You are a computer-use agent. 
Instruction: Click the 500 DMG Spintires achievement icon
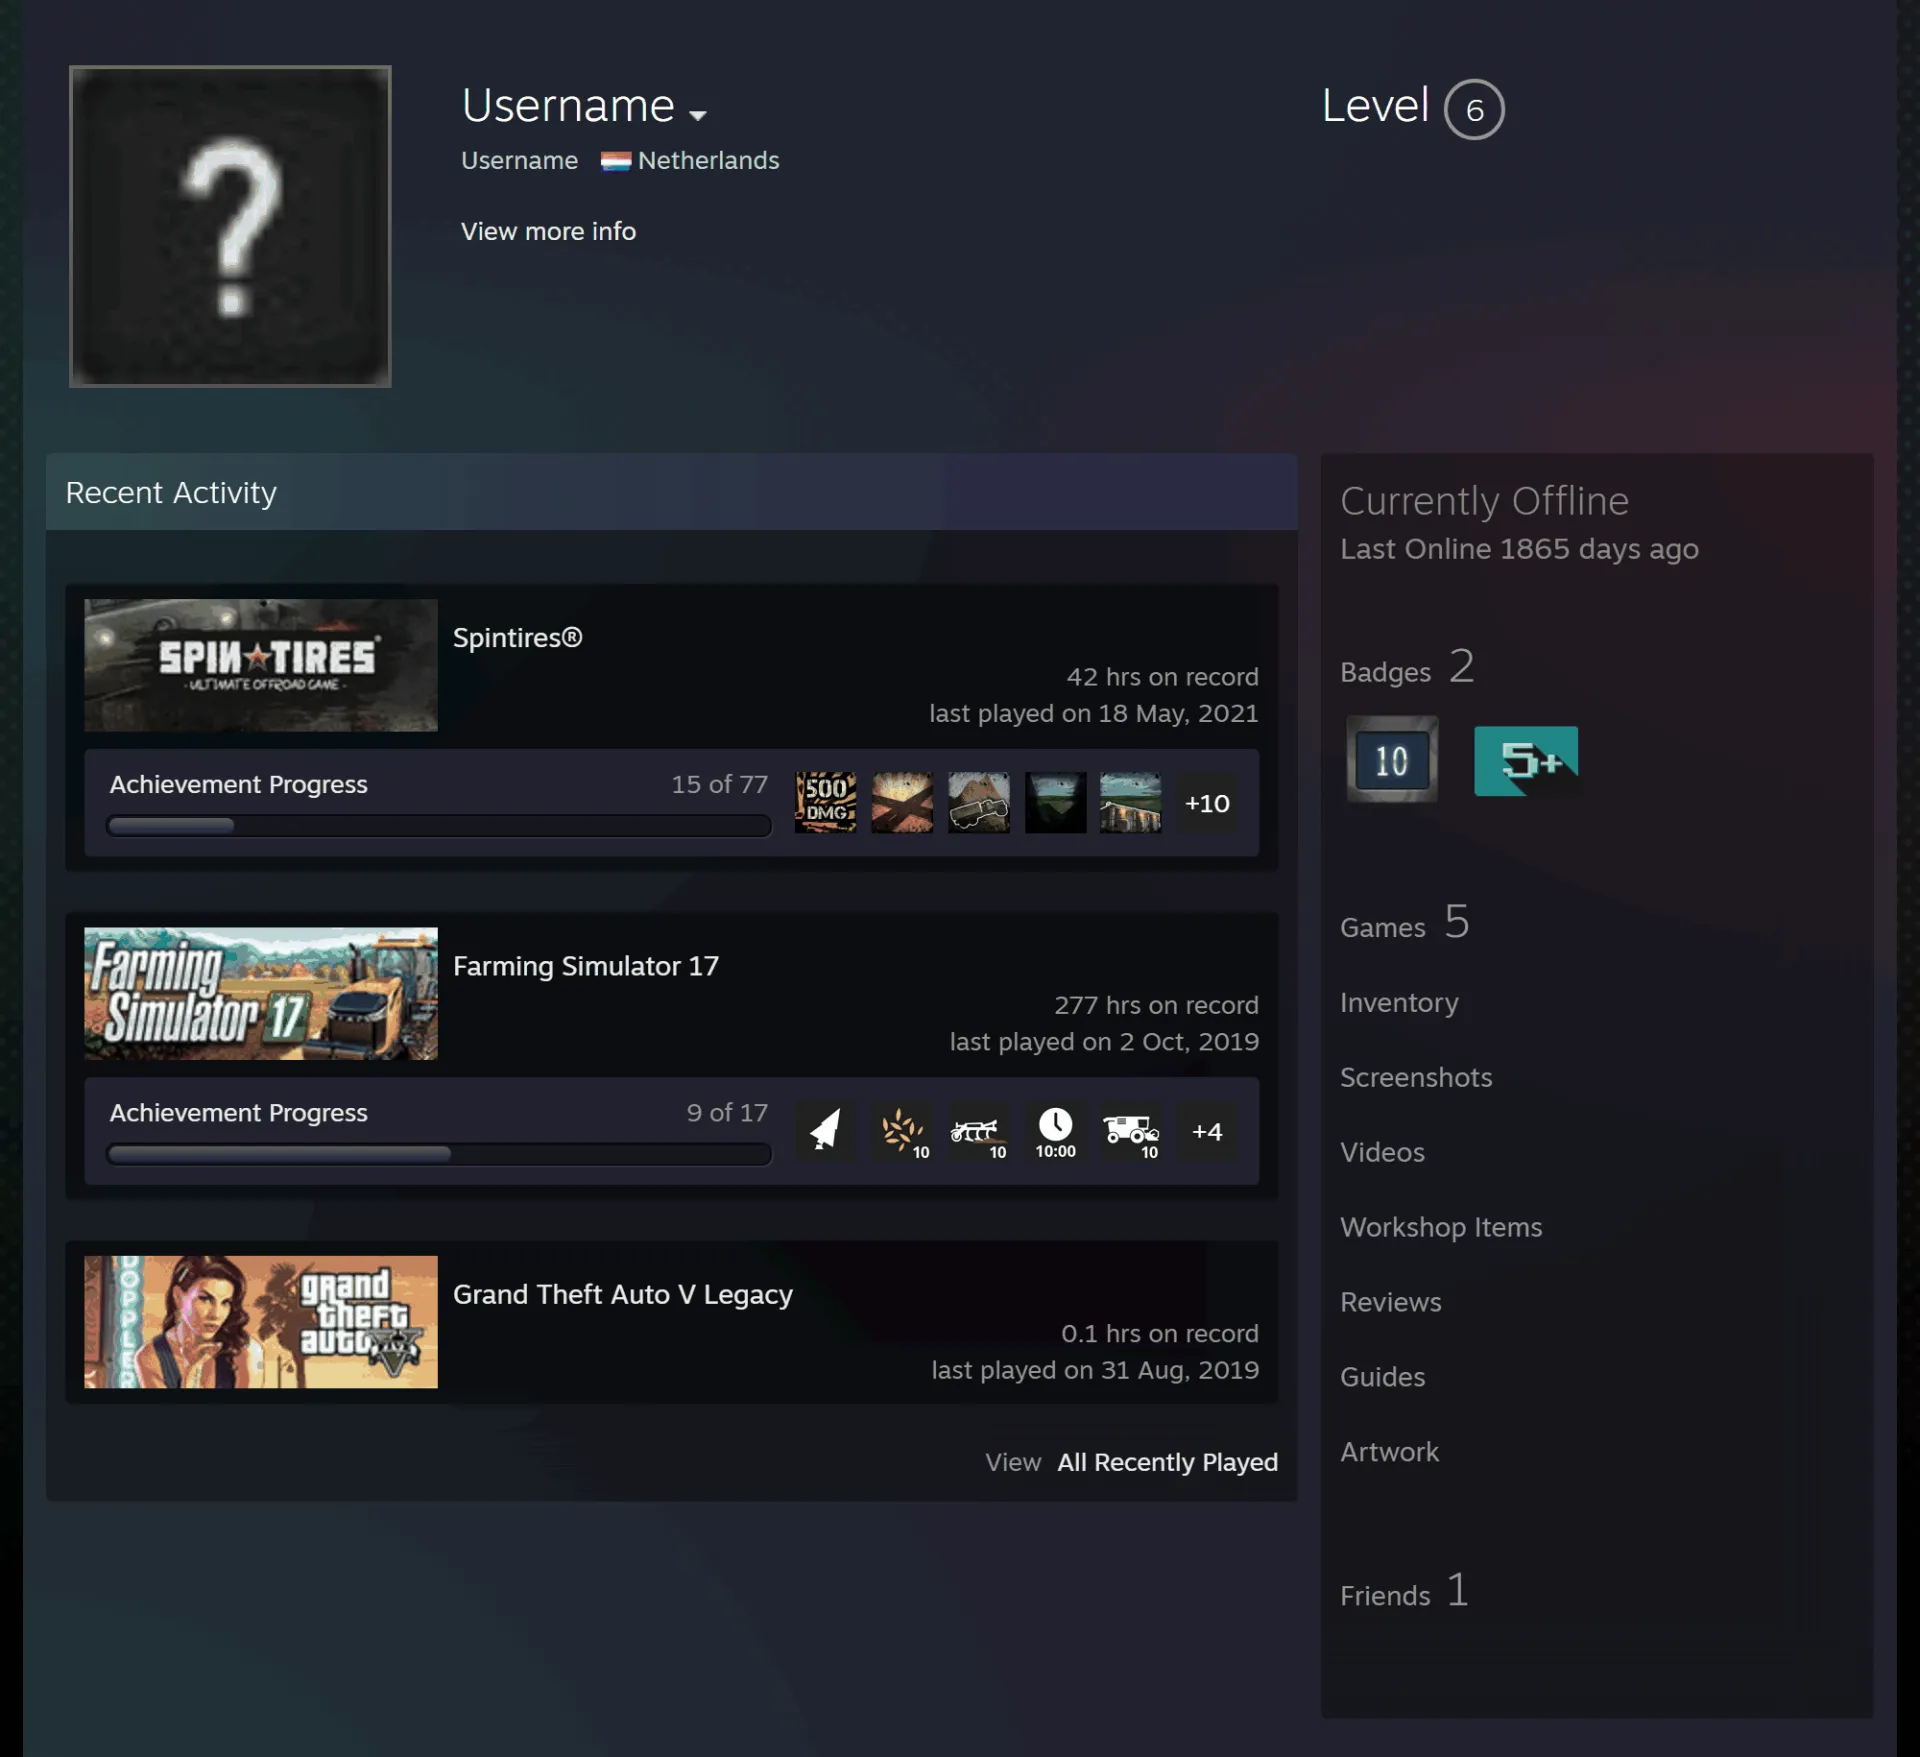[825, 802]
